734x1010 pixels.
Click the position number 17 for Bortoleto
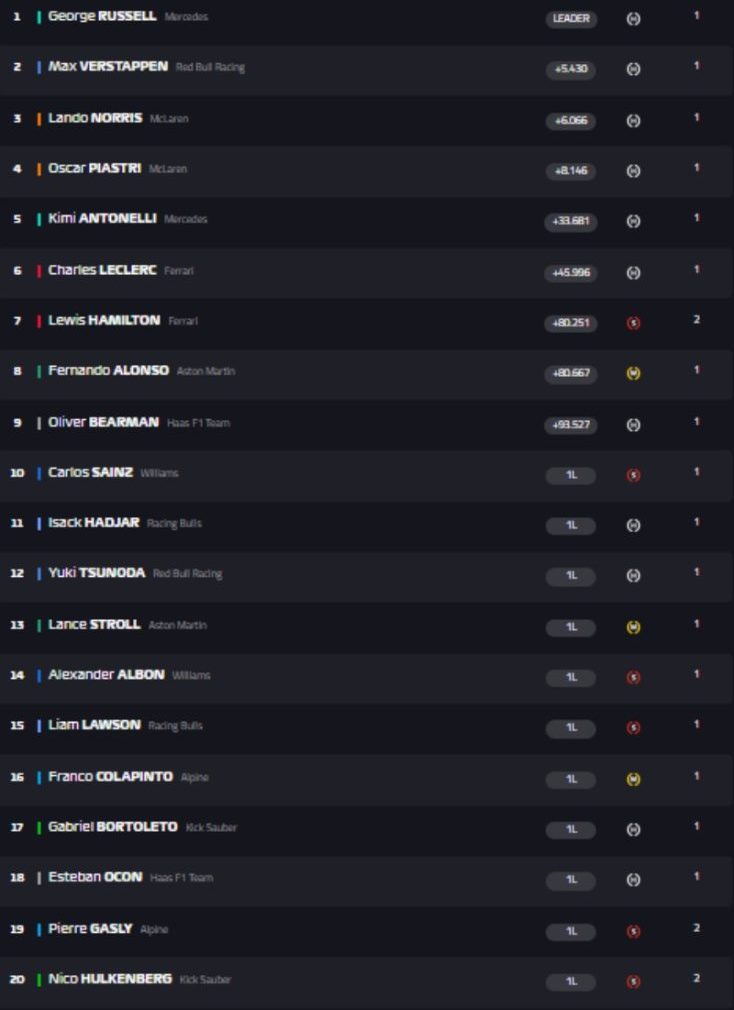pos(17,827)
